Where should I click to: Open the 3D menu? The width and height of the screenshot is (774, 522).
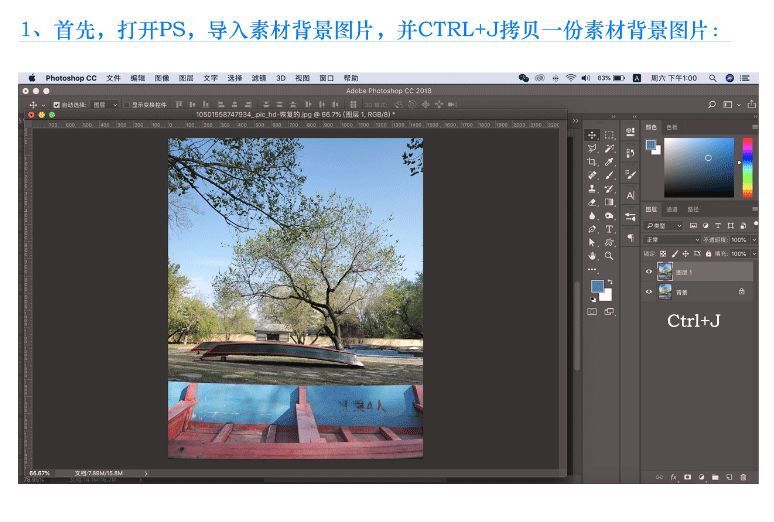tap(281, 78)
